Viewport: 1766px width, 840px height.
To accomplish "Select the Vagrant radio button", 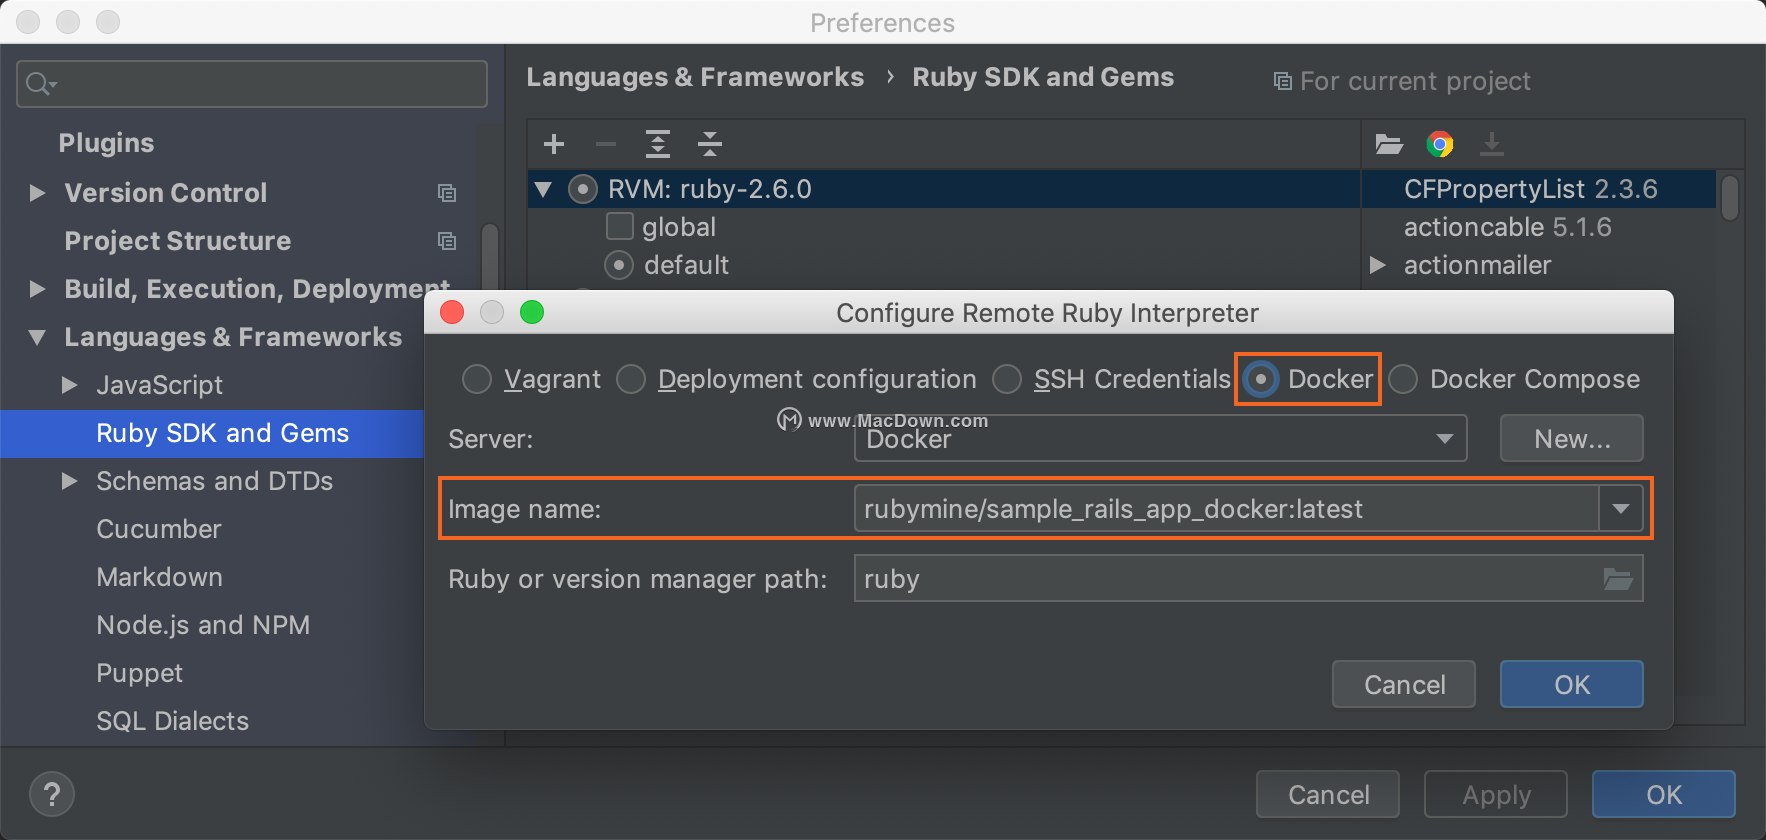I will point(477,379).
